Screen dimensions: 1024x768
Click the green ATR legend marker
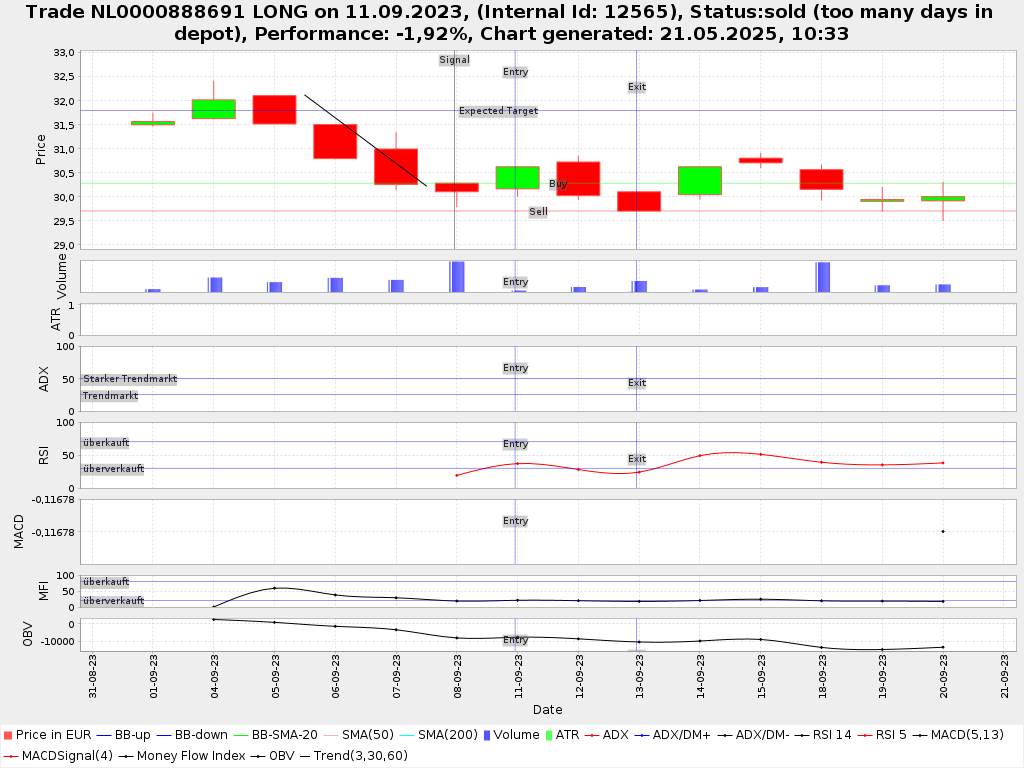(549, 735)
